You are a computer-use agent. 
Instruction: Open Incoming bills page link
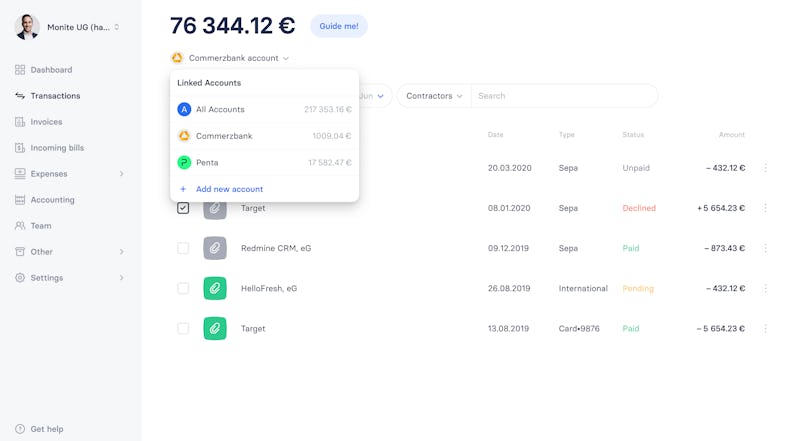(57, 148)
